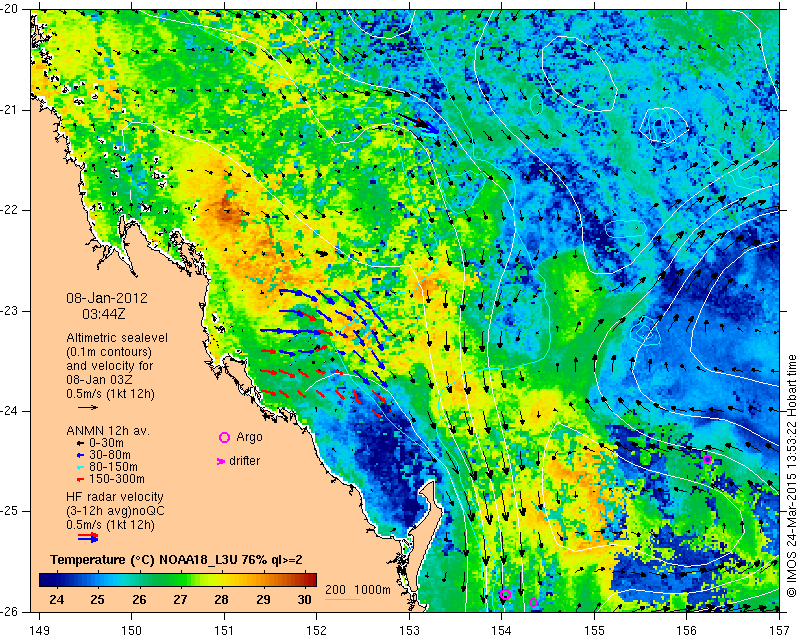
Task: Click the 'ANMN 12h av.' heading
Action: coord(108,430)
